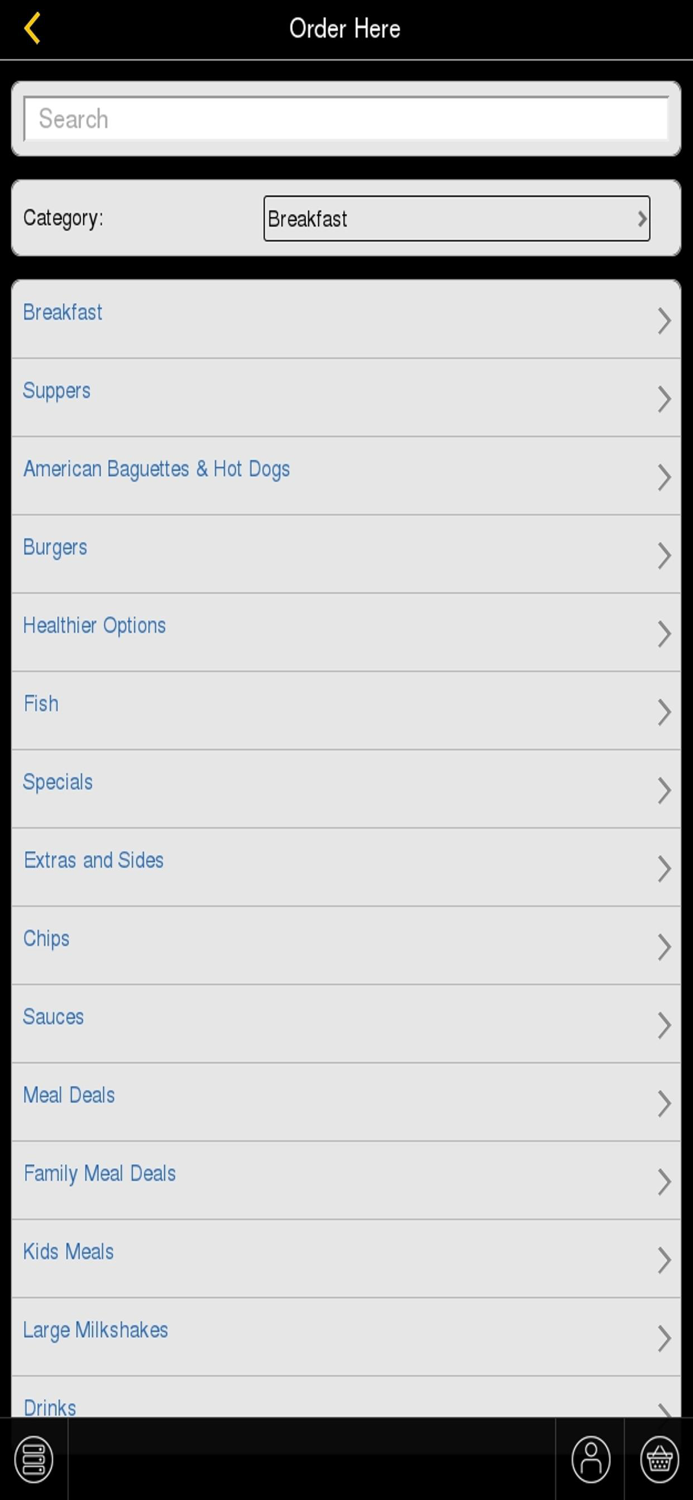Tap the yellow back arrow
Image resolution: width=693 pixels, height=1500 pixels.
[33, 28]
